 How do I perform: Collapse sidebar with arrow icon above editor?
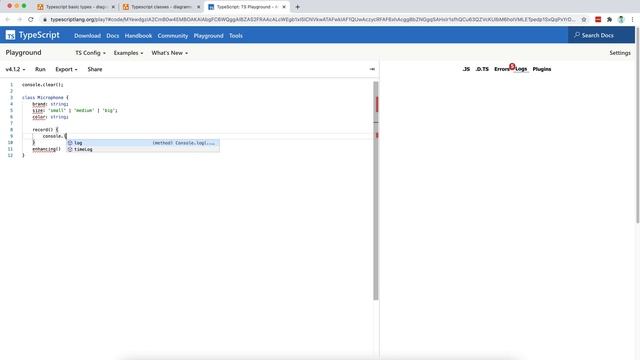[x=372, y=69]
